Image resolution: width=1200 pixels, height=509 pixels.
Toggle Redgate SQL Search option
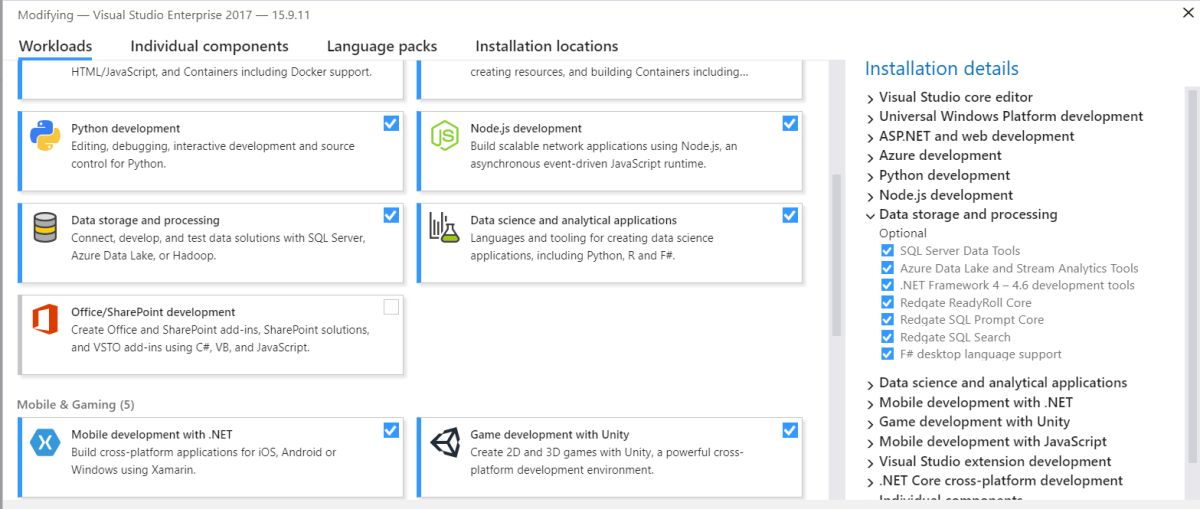click(887, 337)
